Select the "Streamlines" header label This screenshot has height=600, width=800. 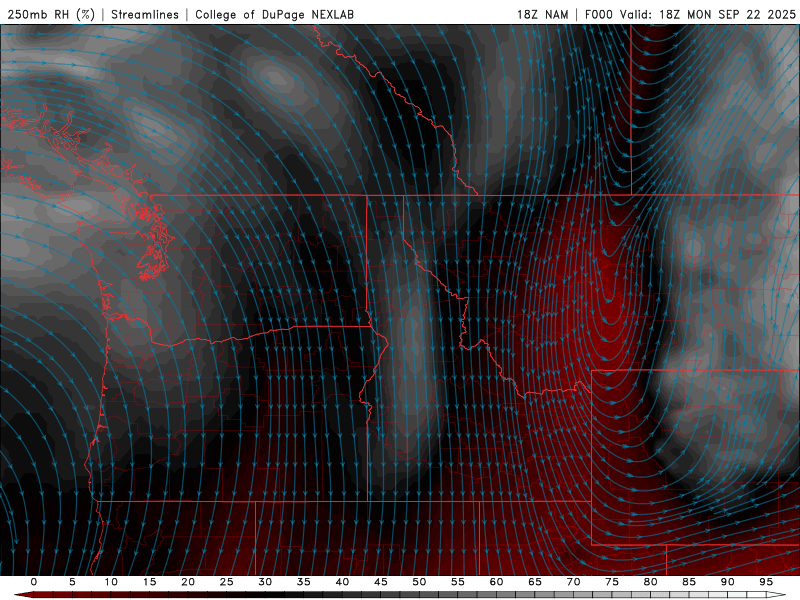tap(145, 14)
